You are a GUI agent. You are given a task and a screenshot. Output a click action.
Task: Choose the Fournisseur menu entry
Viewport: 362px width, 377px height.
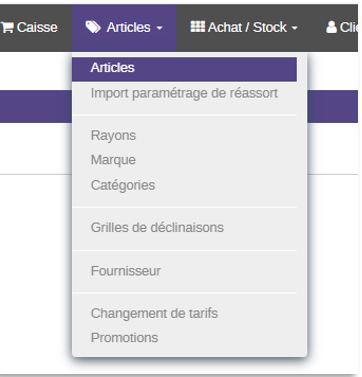click(184, 271)
